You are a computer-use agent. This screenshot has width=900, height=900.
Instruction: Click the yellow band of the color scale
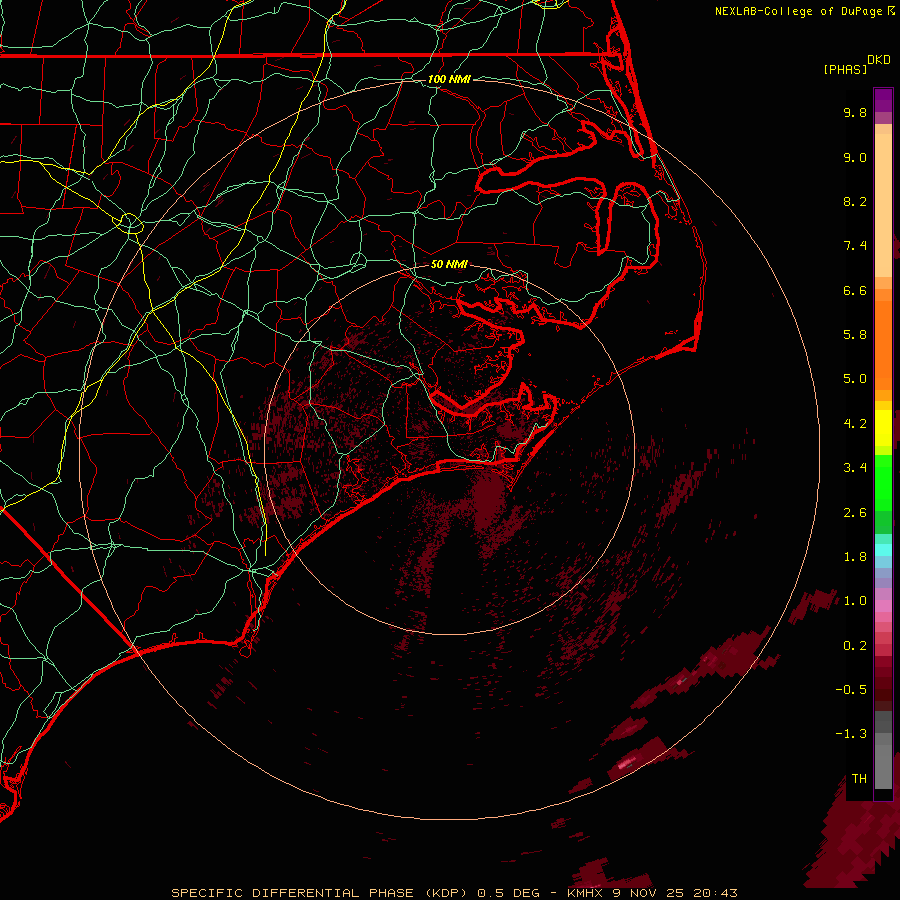click(883, 428)
